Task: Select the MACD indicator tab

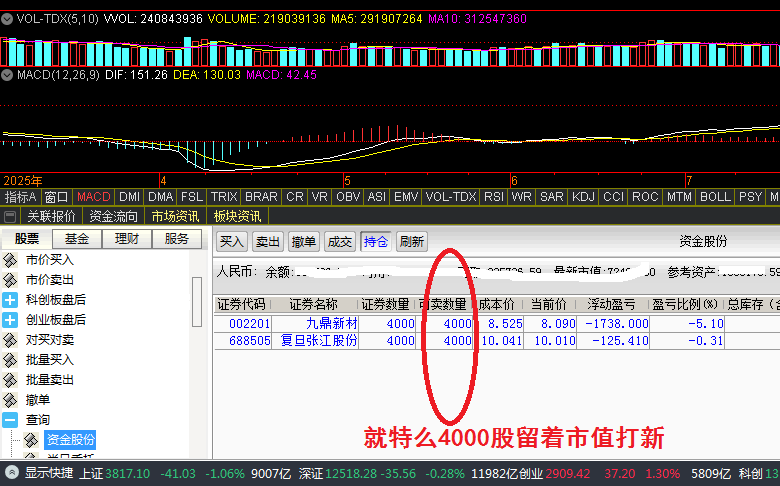Action: (94, 197)
